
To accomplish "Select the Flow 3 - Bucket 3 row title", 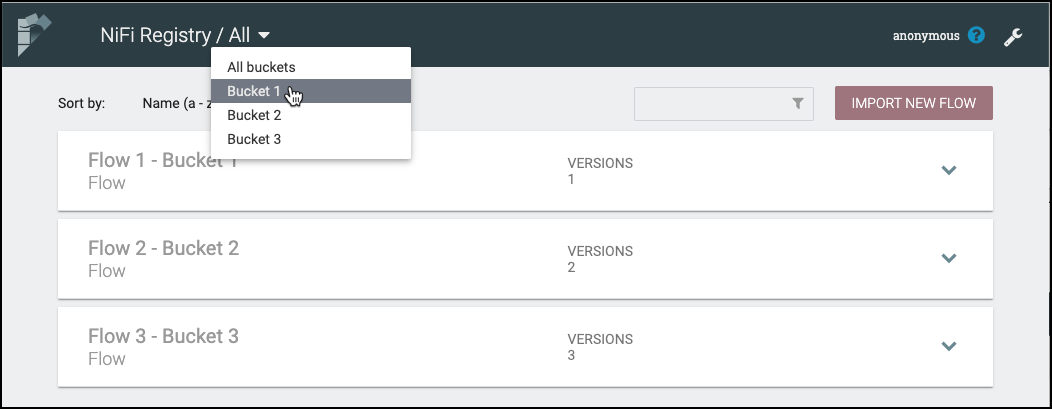I will coord(163,336).
